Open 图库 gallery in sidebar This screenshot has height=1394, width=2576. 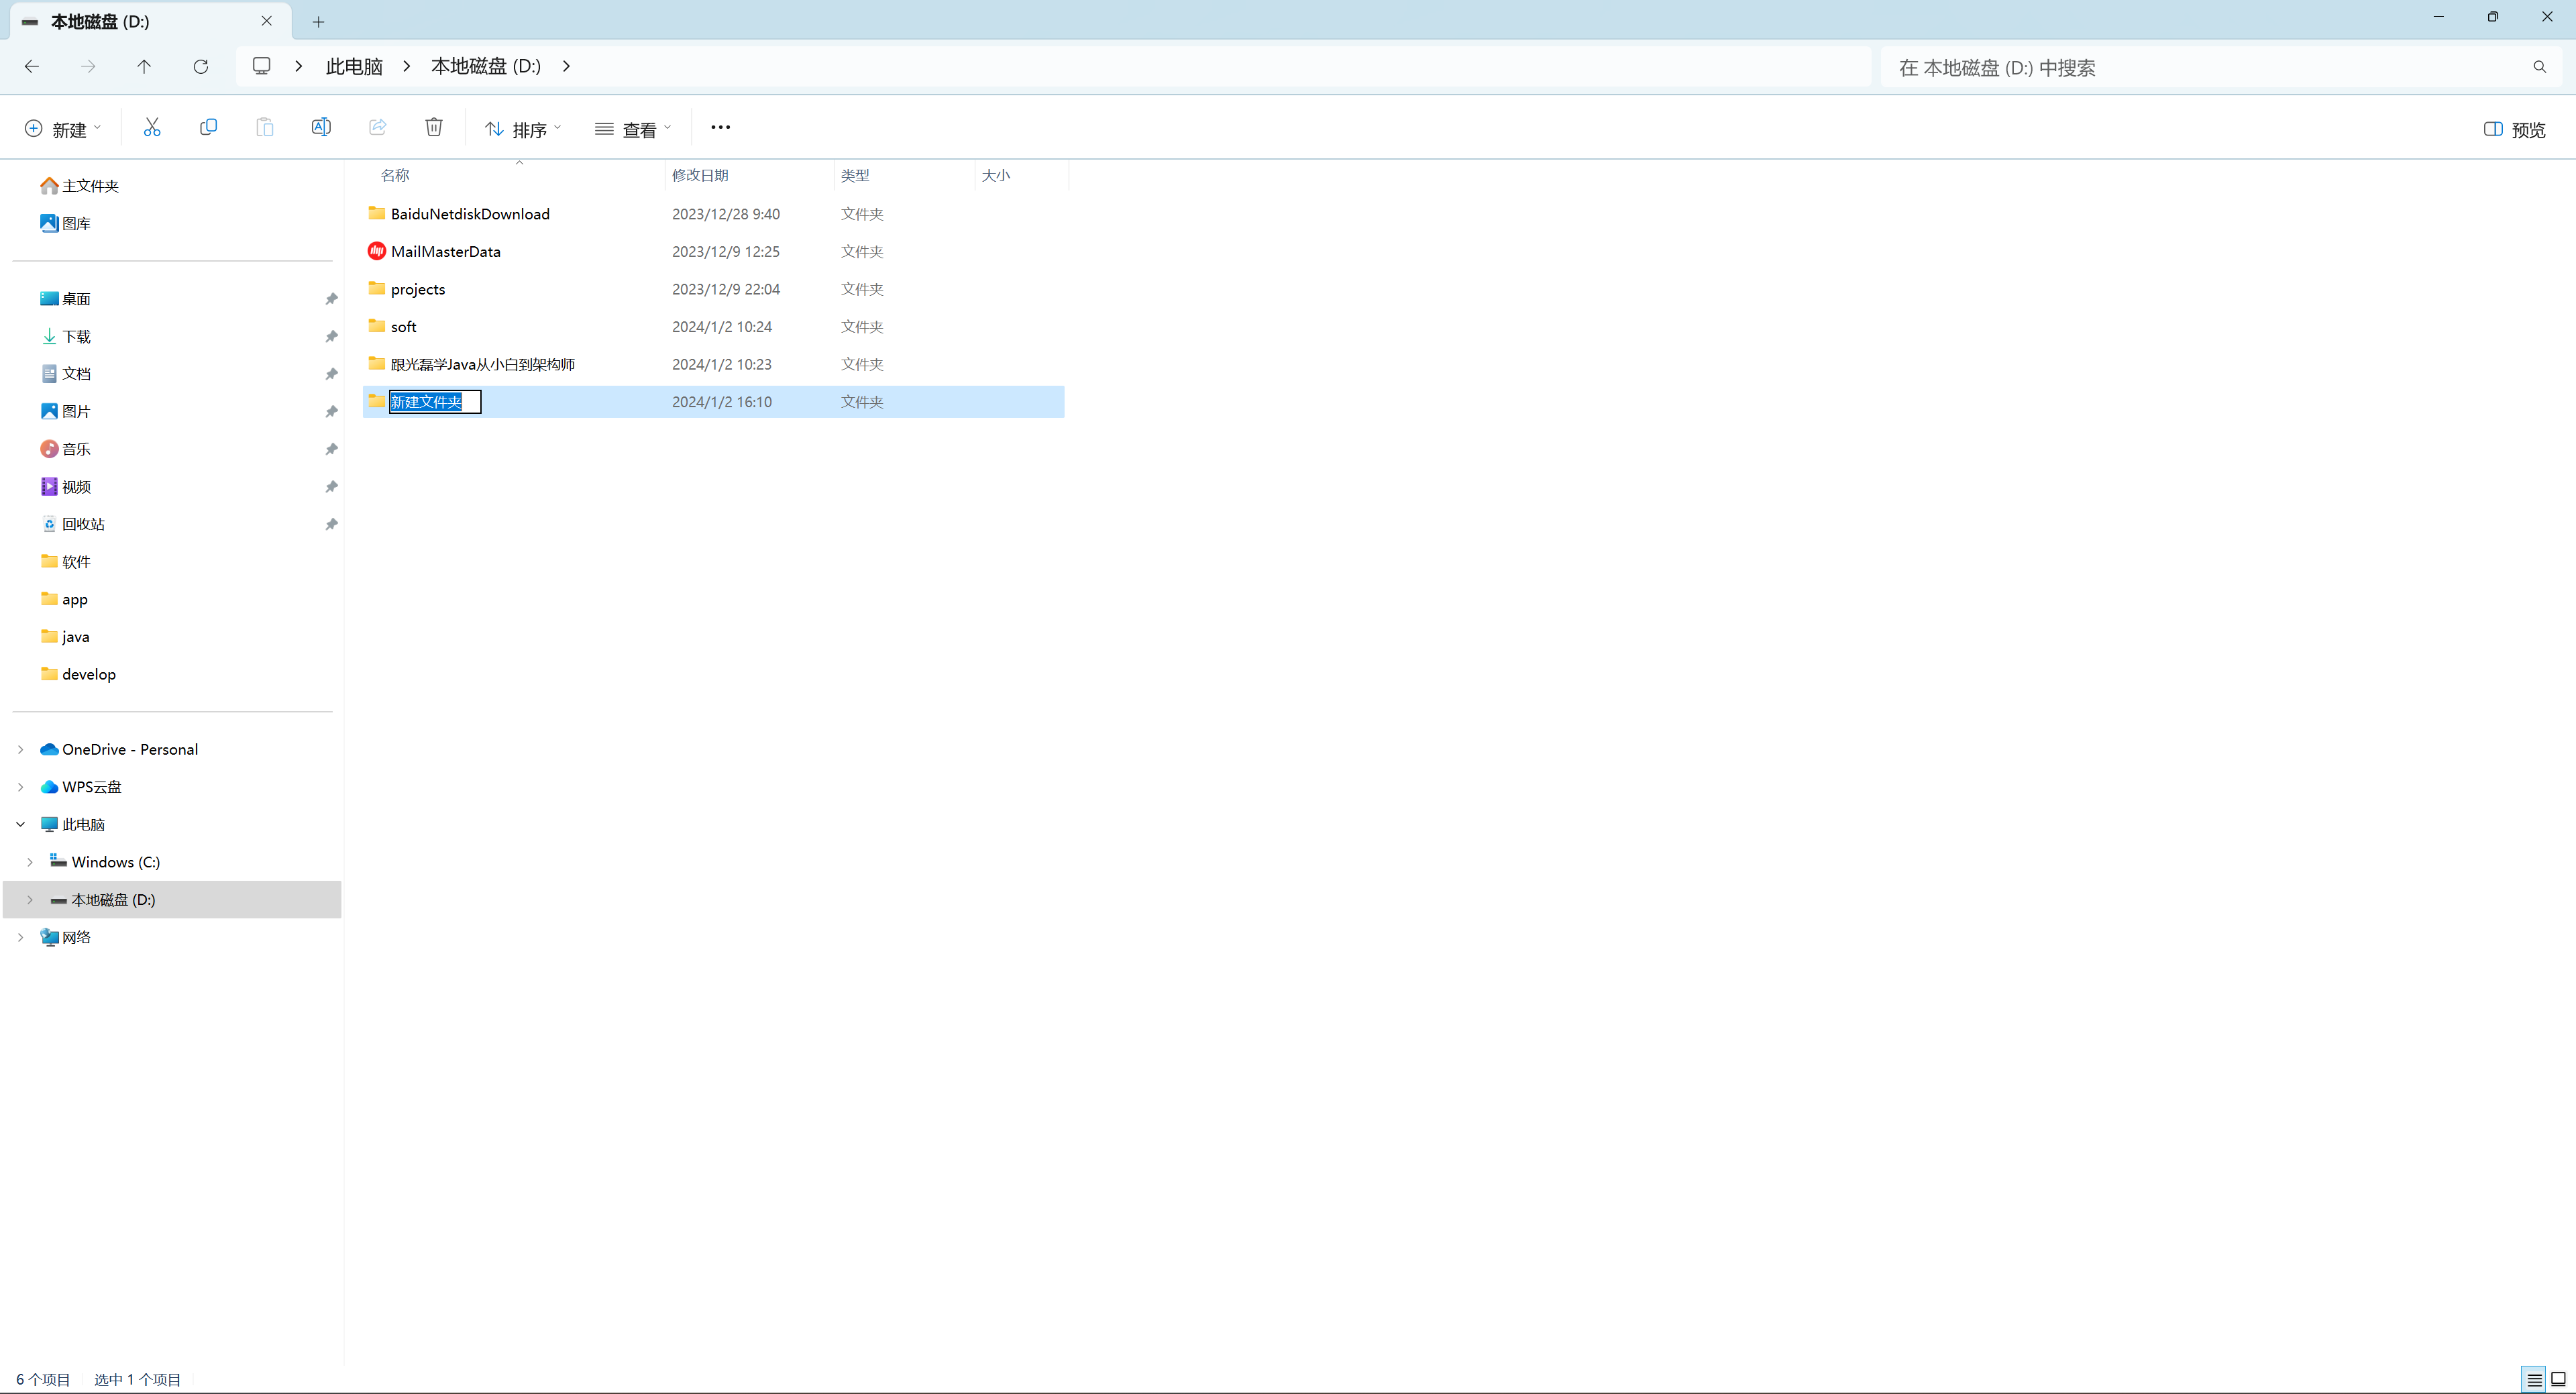click(65, 224)
